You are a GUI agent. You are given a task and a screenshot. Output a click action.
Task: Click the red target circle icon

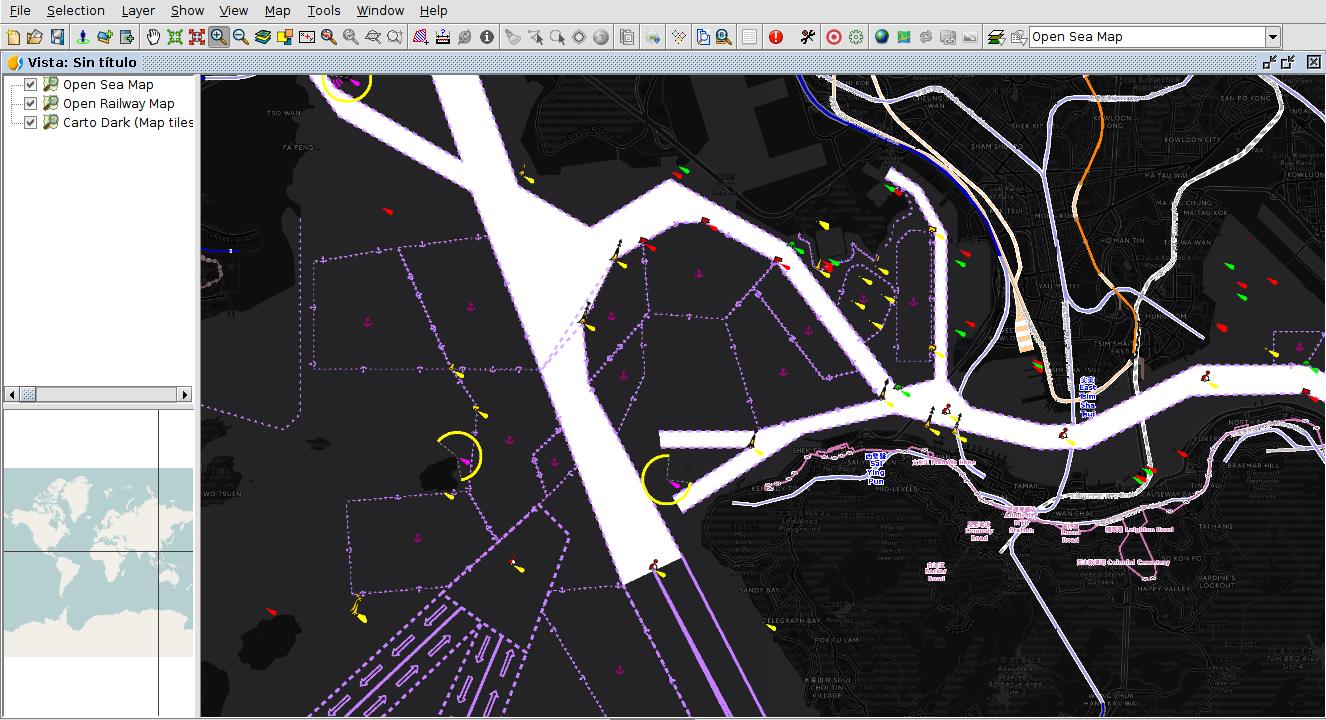pos(834,37)
